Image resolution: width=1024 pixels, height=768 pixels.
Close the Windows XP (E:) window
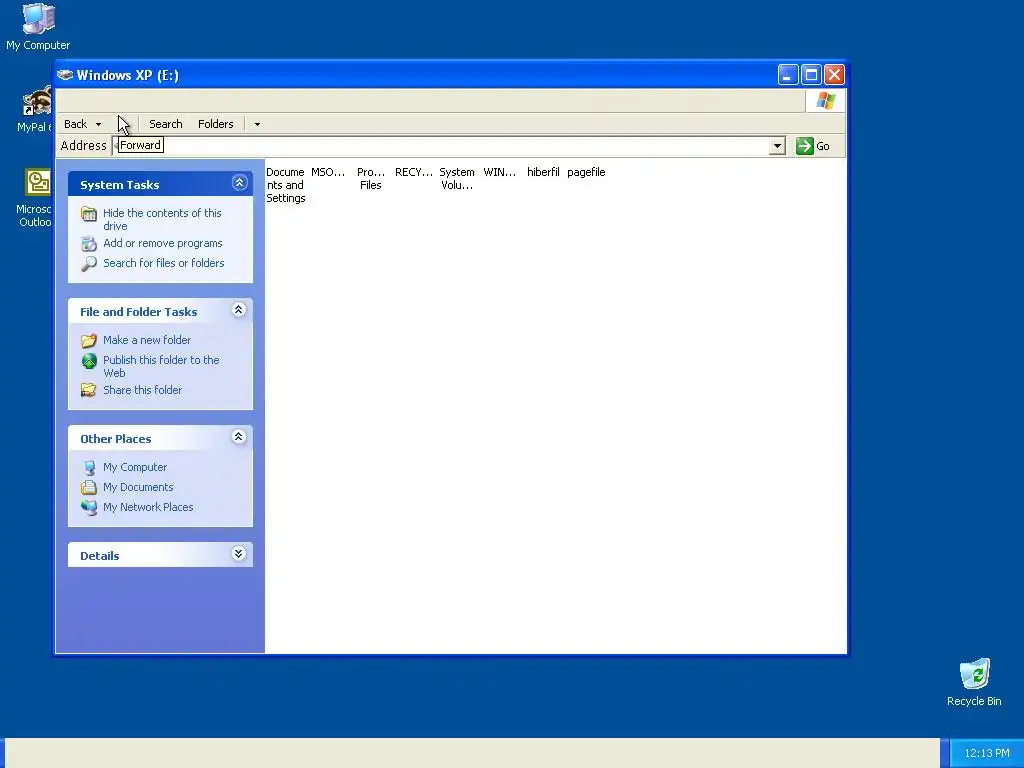[x=834, y=74]
